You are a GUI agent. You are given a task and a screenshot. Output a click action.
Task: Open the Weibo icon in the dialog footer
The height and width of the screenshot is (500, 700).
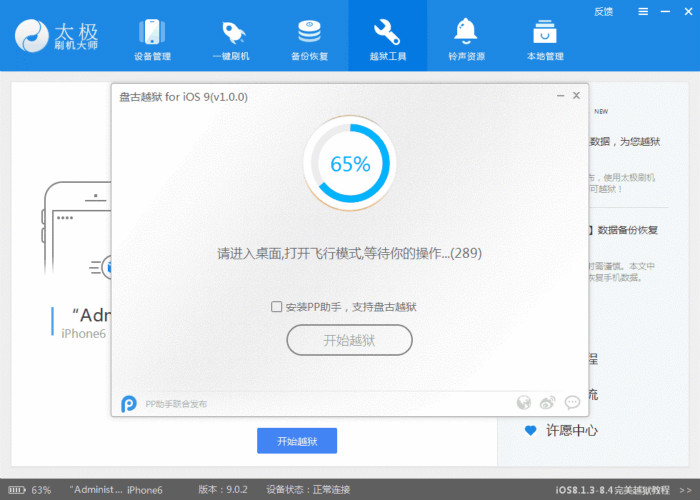pos(547,403)
